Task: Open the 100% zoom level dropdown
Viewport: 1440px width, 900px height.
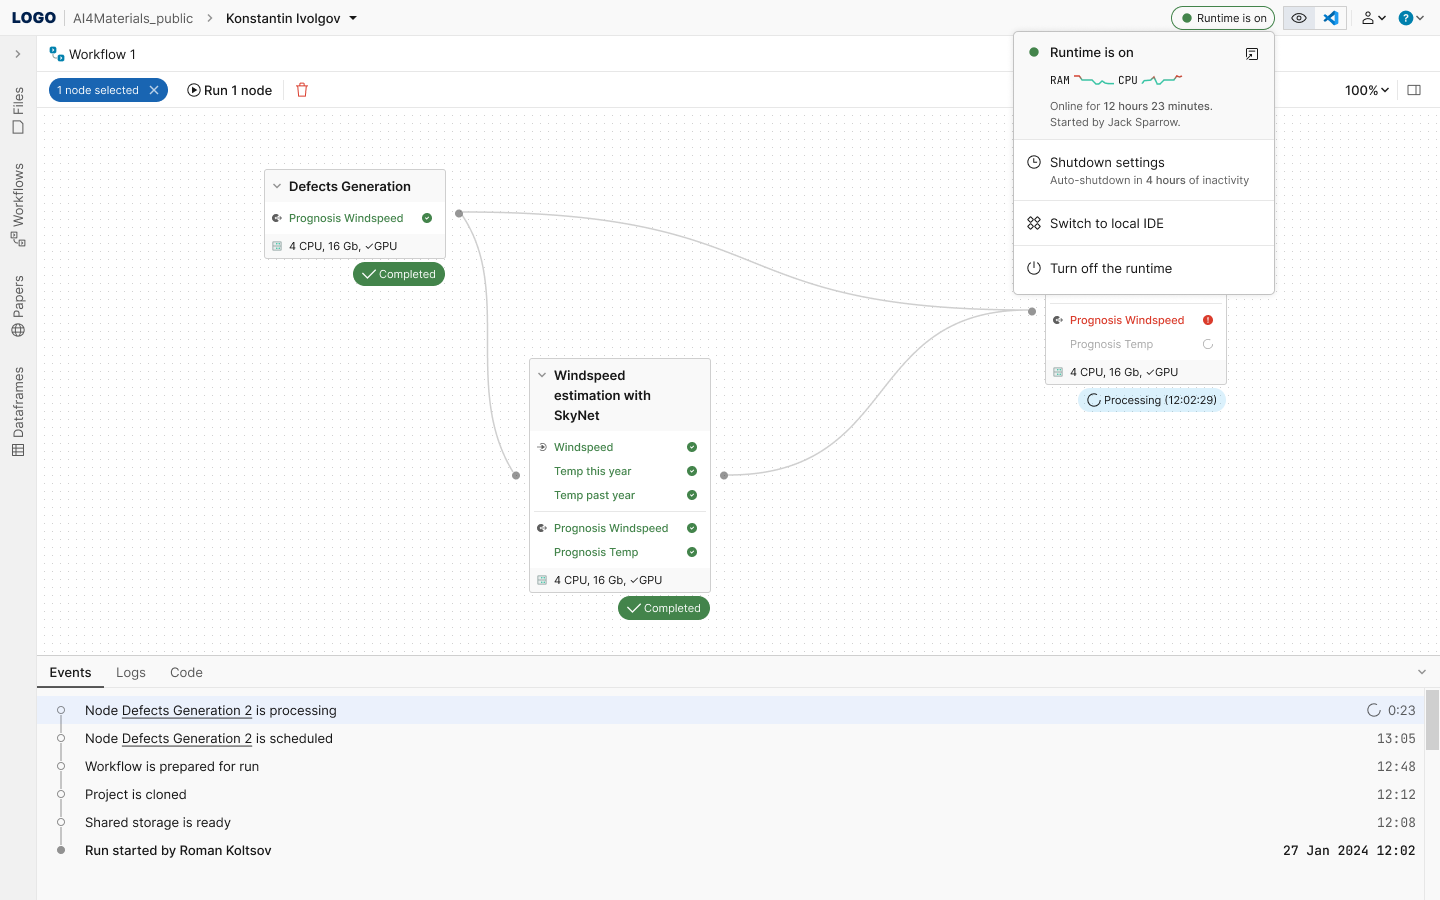Action: pos(1366,90)
